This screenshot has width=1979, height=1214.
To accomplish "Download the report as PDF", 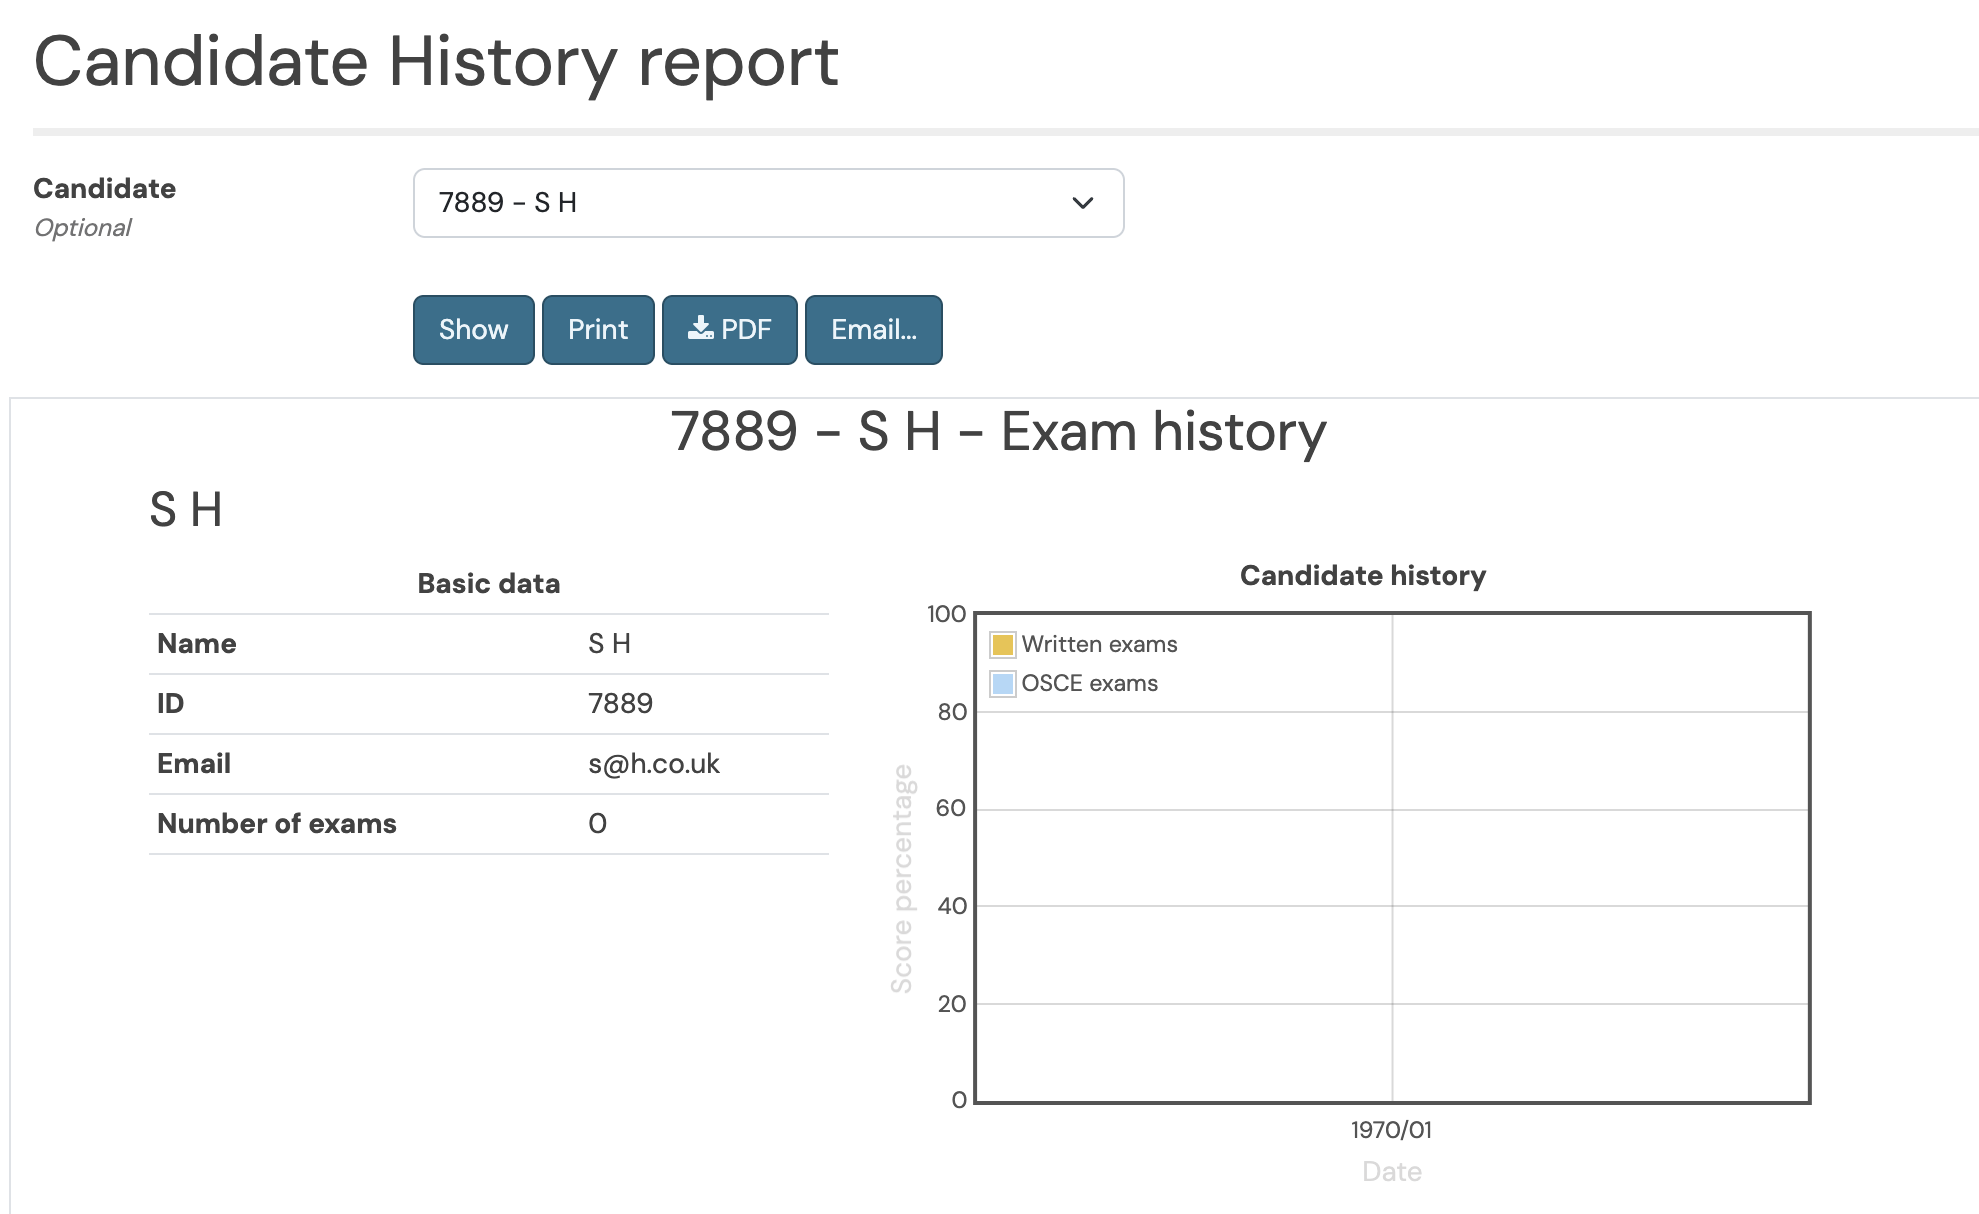I will point(730,330).
